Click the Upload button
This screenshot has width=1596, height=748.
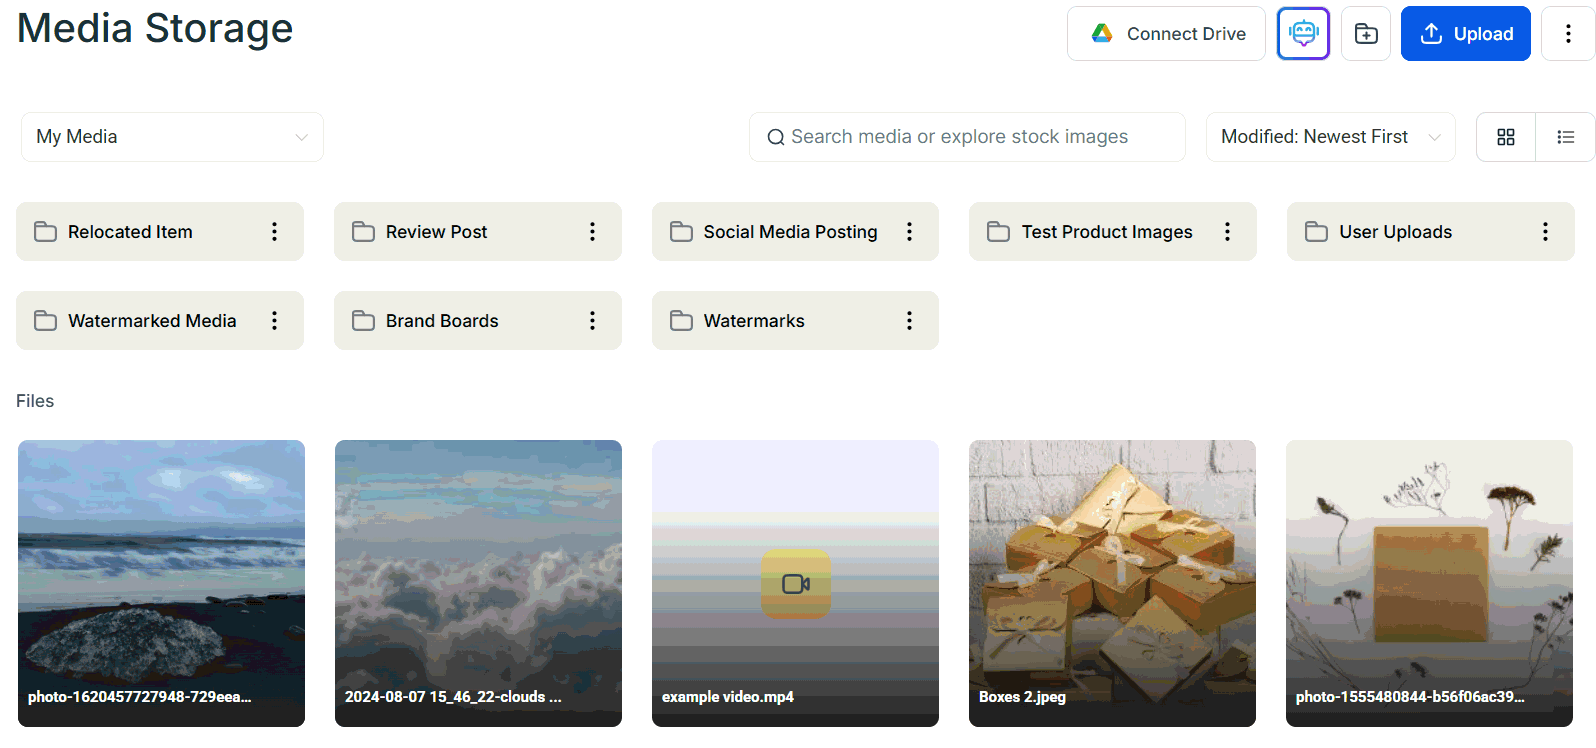coord(1465,34)
